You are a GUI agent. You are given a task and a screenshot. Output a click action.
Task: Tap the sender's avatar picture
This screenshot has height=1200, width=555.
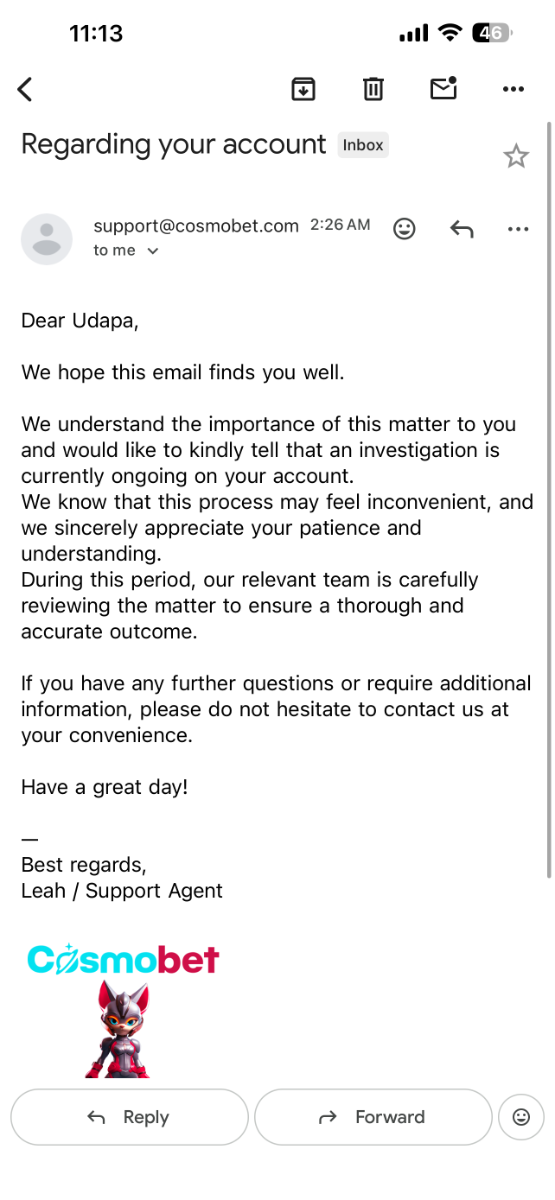47,239
